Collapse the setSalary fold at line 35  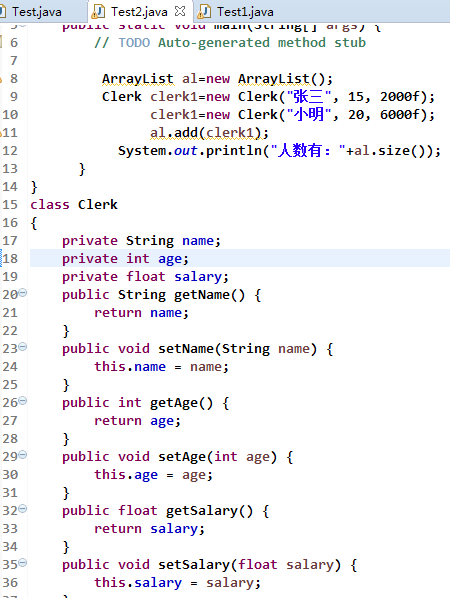[23, 563]
